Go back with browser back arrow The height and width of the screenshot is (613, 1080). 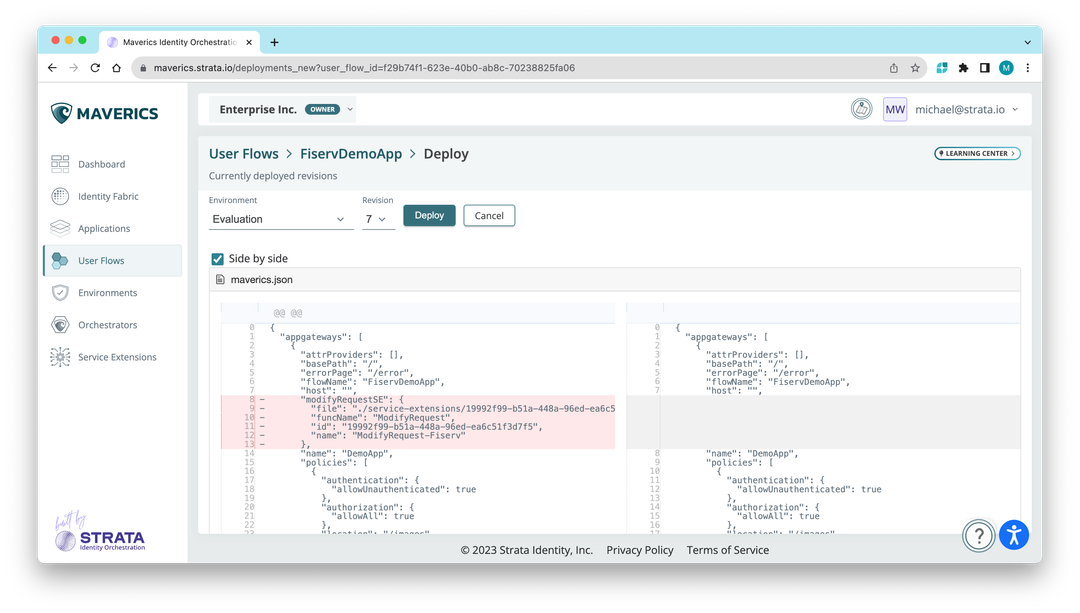tap(52, 67)
